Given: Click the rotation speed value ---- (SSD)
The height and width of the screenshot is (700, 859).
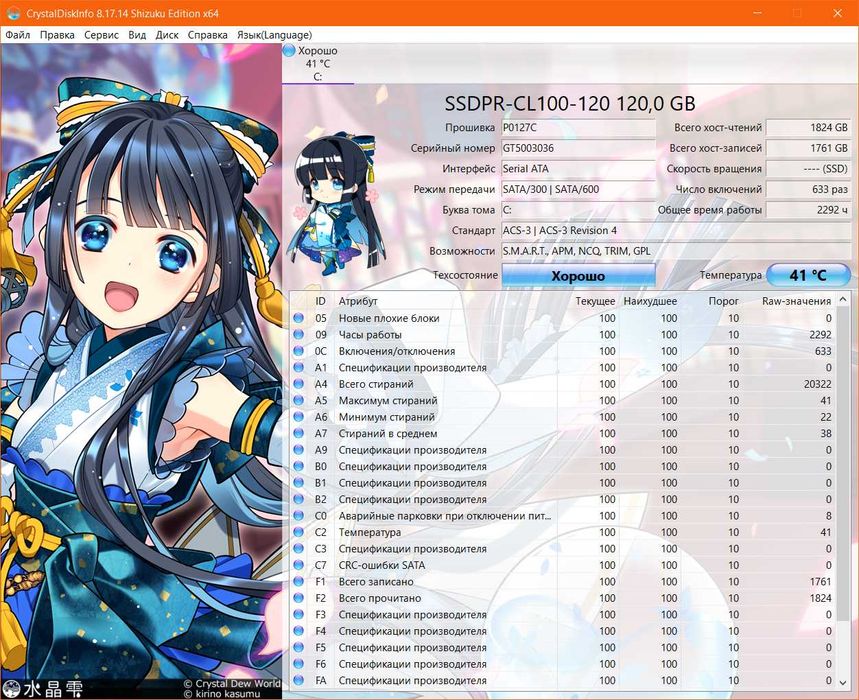Looking at the screenshot, I should click(808, 169).
